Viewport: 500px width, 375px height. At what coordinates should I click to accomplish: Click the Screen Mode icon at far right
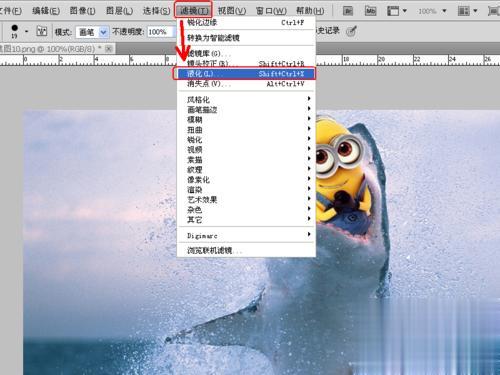pyautogui.click(x=494, y=11)
